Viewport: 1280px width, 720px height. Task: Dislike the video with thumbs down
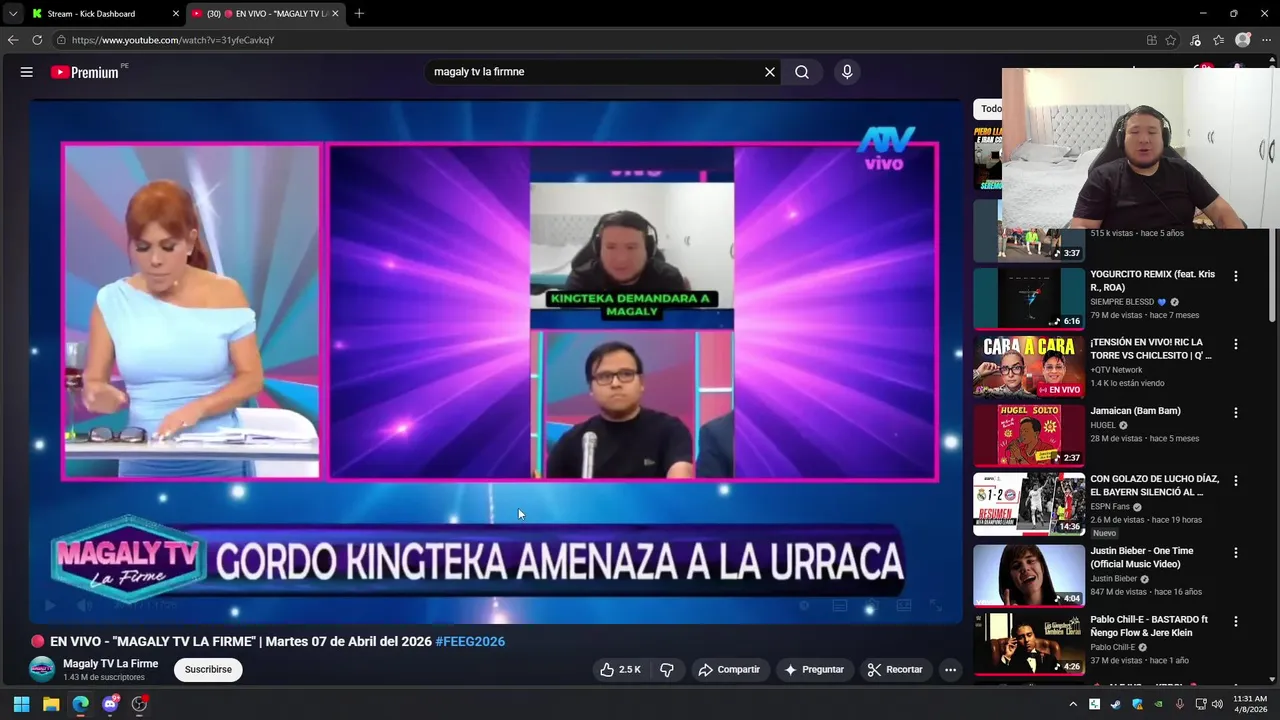click(x=667, y=670)
